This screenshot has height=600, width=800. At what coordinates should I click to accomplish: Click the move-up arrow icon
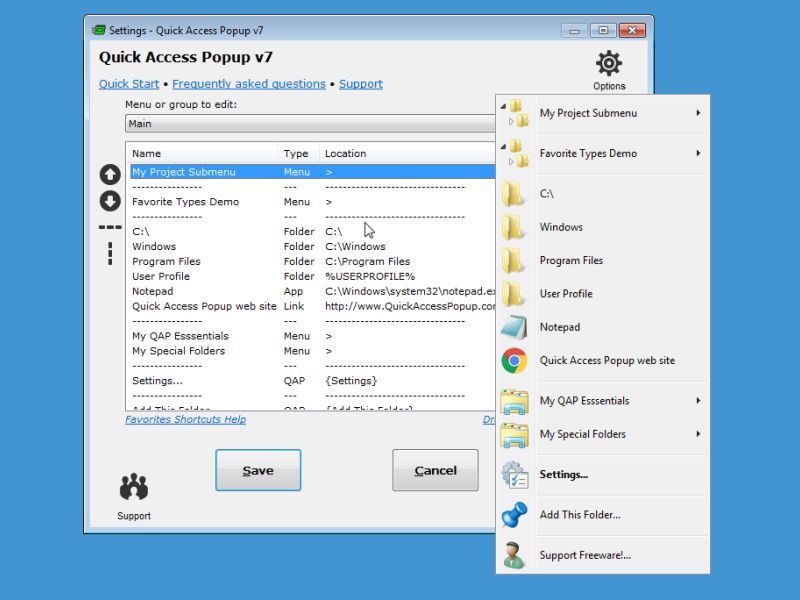point(110,174)
